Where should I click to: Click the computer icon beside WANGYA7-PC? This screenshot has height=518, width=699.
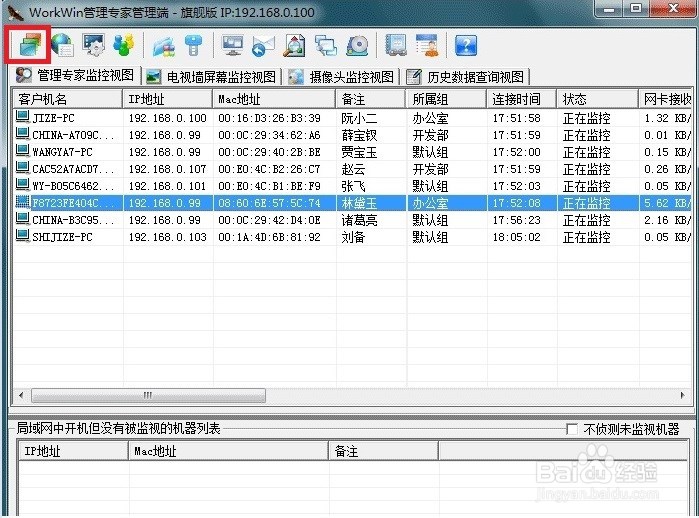[x=22, y=151]
